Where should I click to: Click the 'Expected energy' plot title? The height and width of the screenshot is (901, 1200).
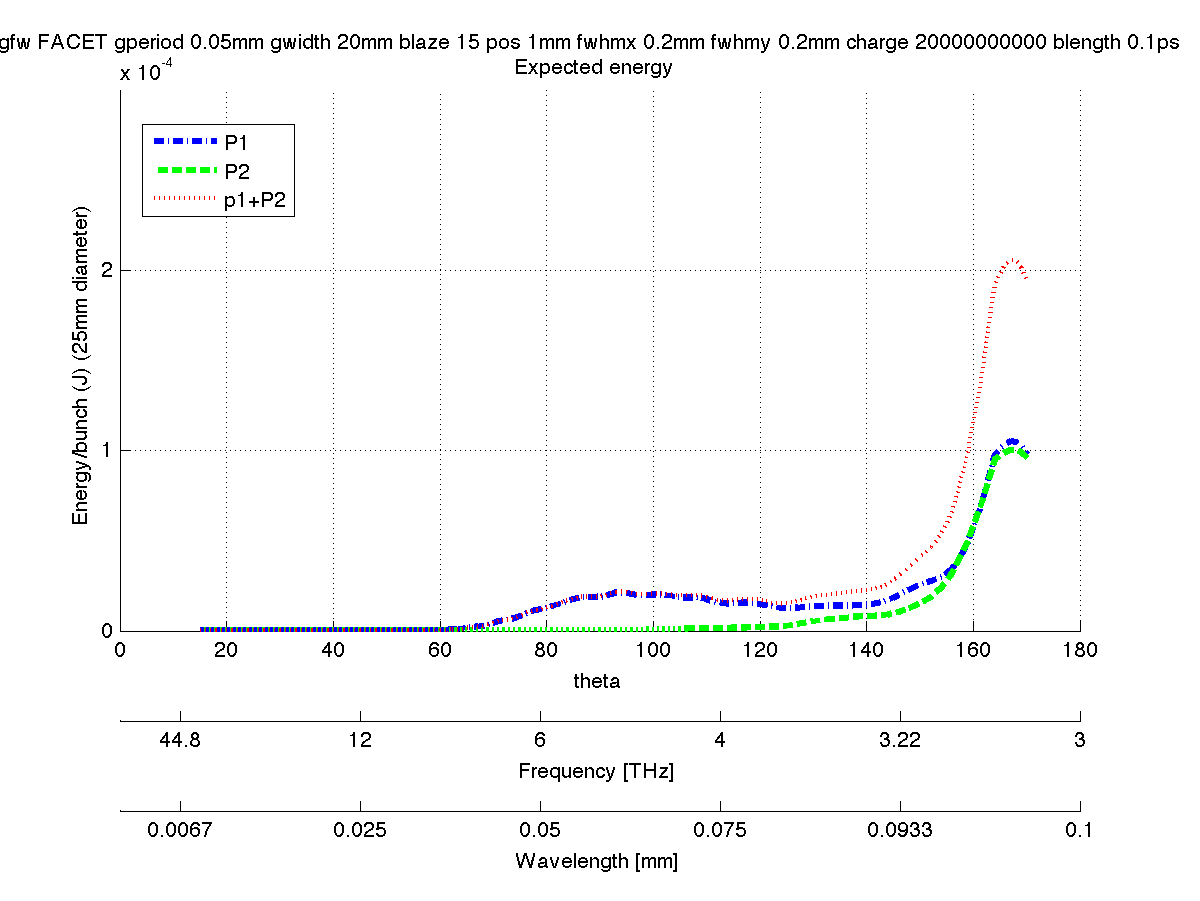tap(592, 69)
